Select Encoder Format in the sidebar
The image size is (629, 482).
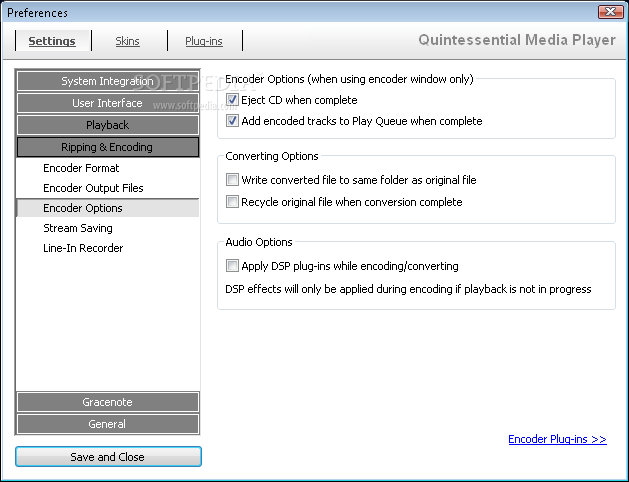pyautogui.click(x=108, y=168)
